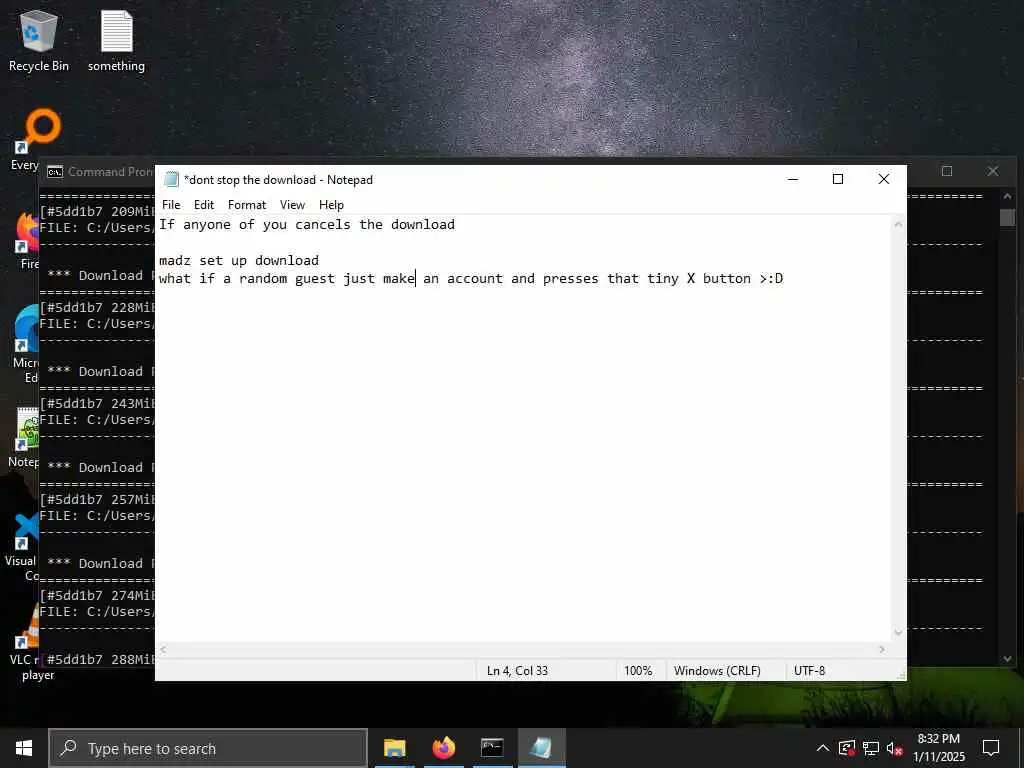Viewport: 1024px width, 768px height.
Task: Open the Windows Start menu
Action: tap(24, 748)
